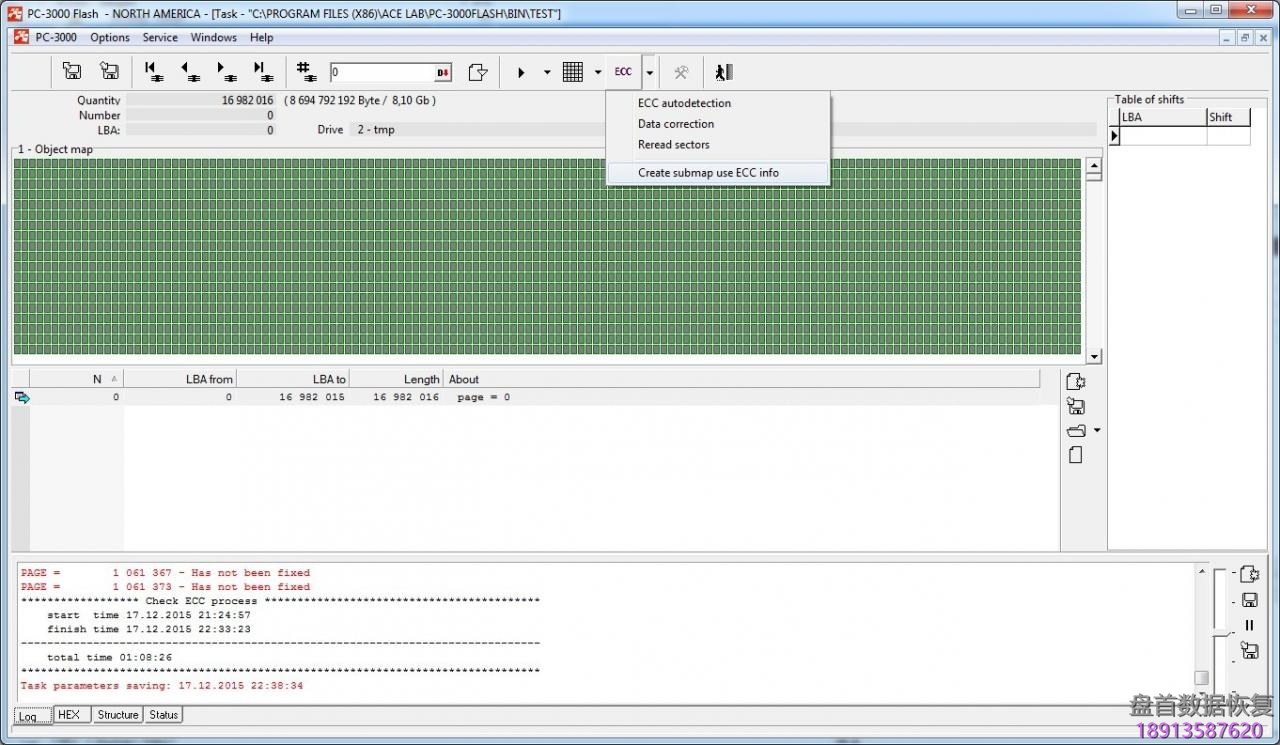Open the Service menu
The height and width of the screenshot is (745, 1280).
[160, 38]
